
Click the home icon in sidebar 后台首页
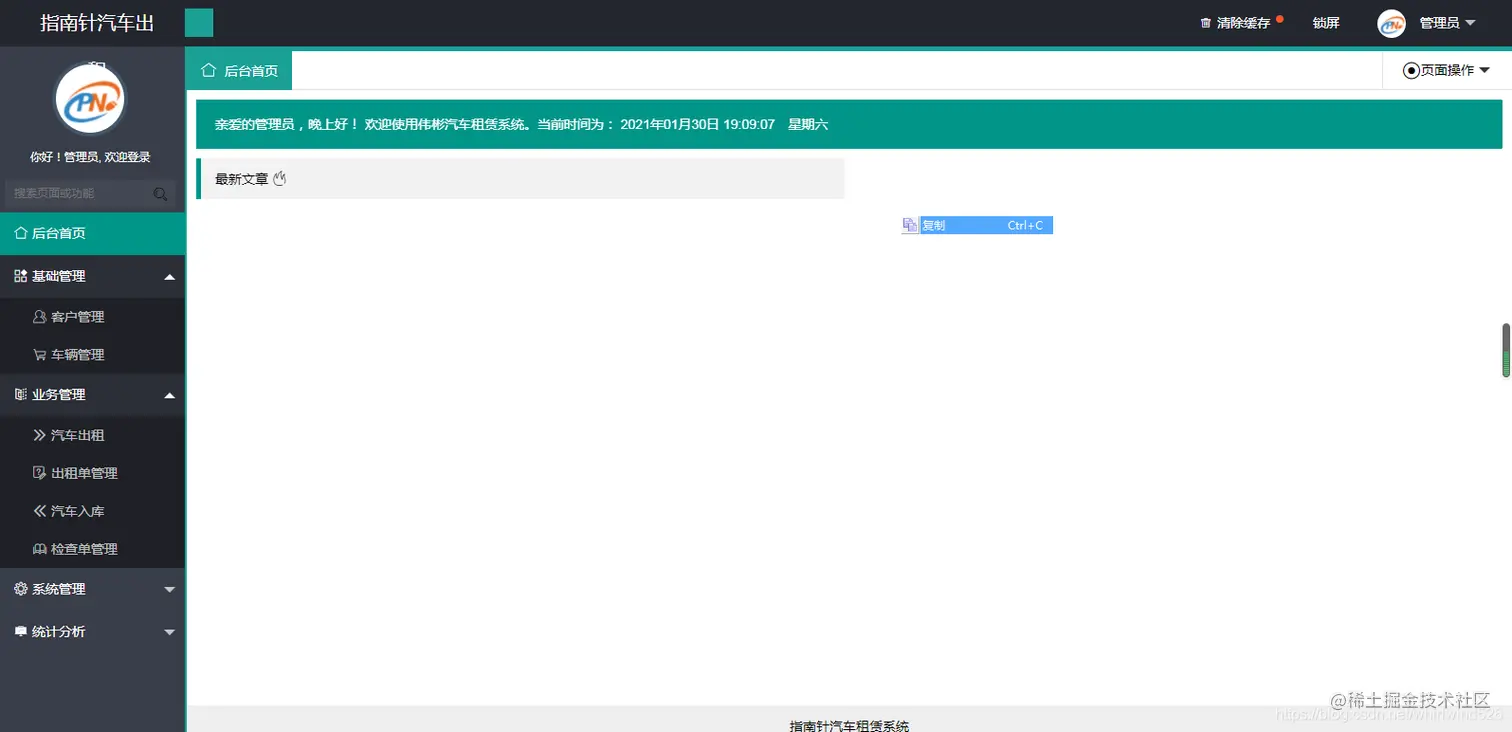(x=20, y=233)
